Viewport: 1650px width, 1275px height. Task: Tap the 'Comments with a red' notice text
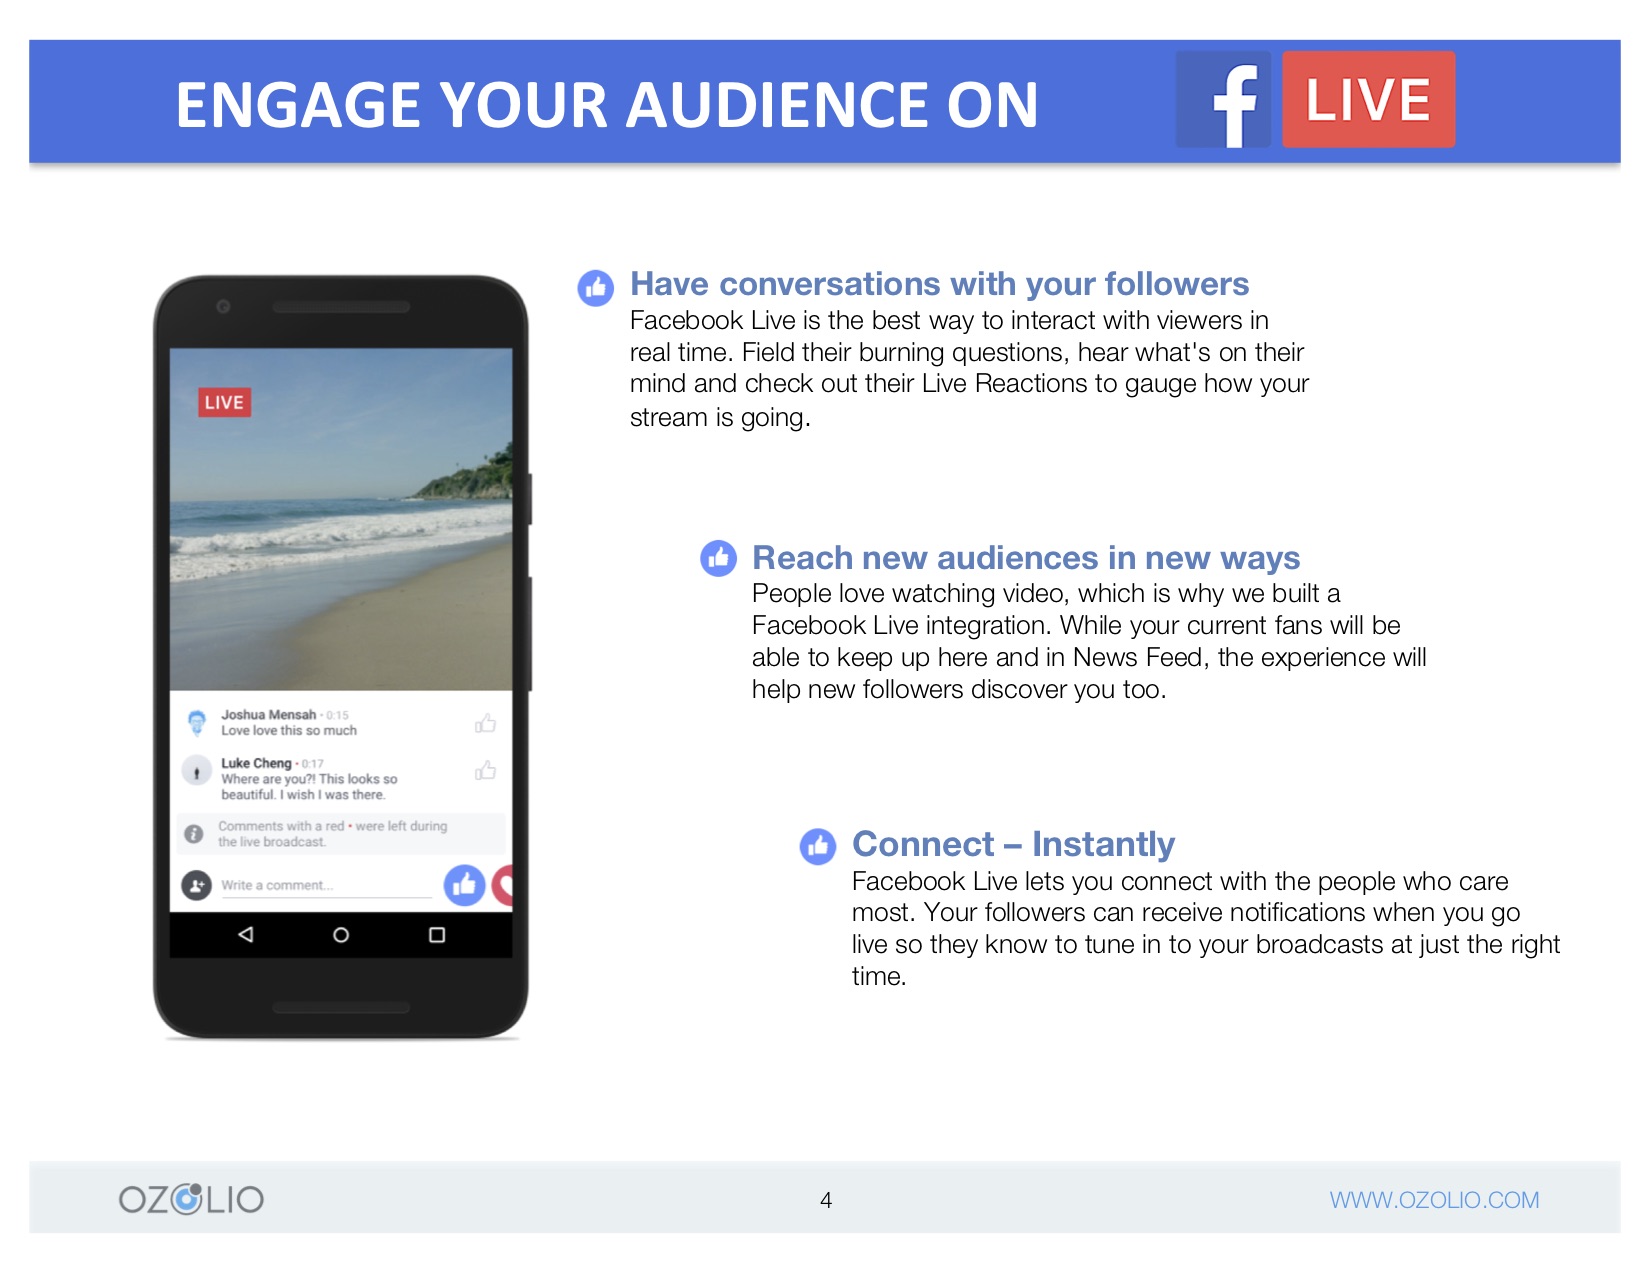pos(332,834)
